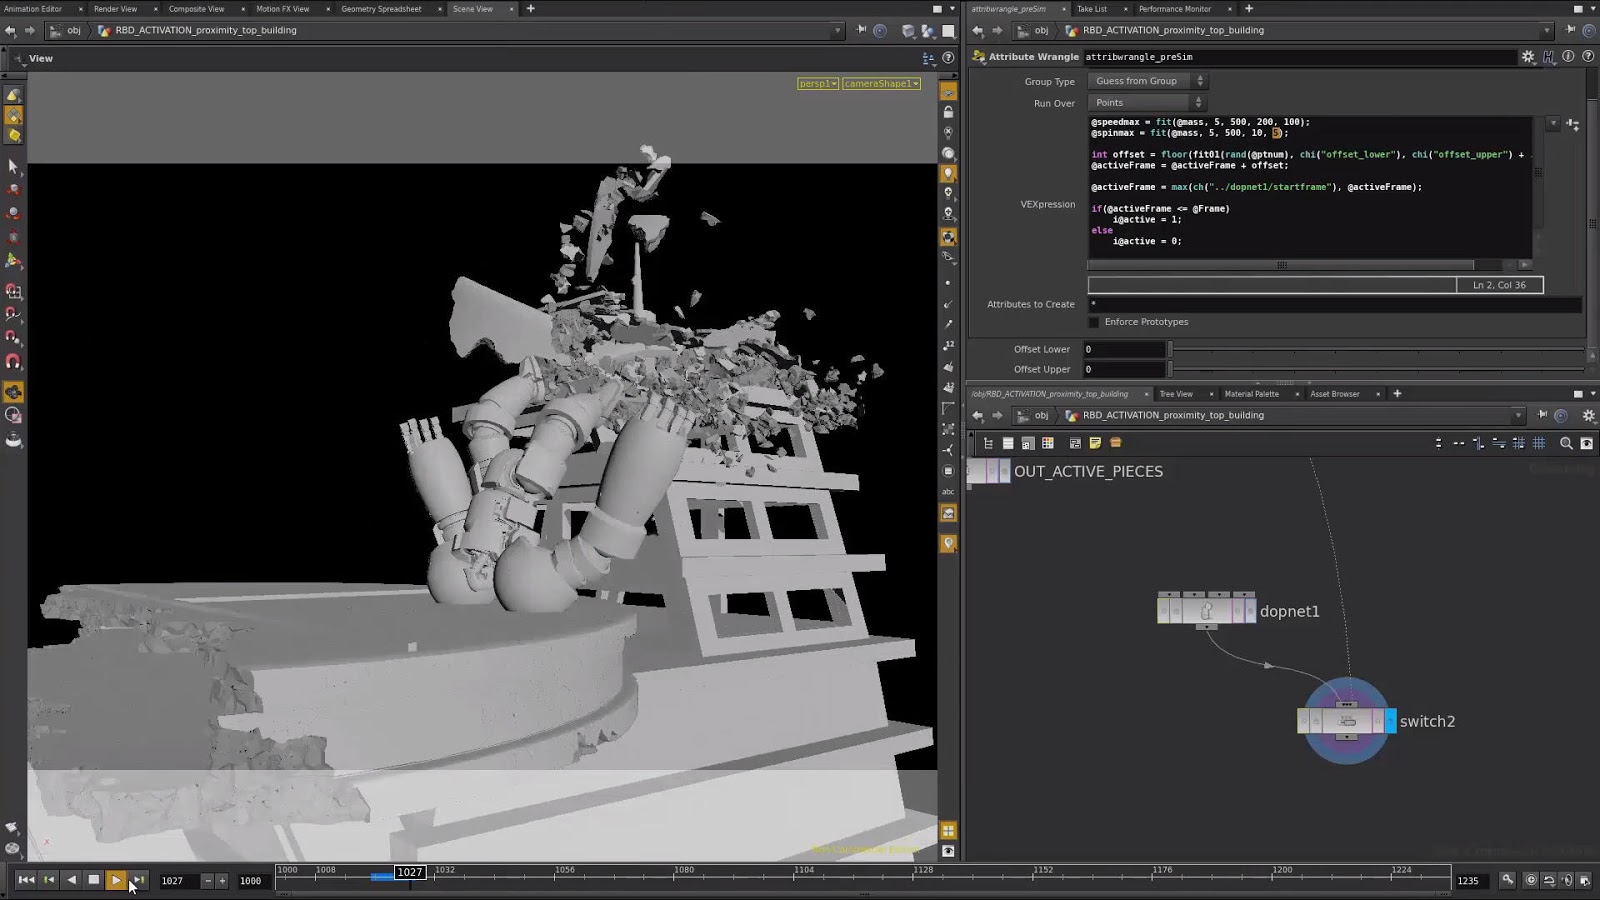1600x900 pixels.
Task: Toggle the pin icon in network pane
Action: click(x=1542, y=415)
